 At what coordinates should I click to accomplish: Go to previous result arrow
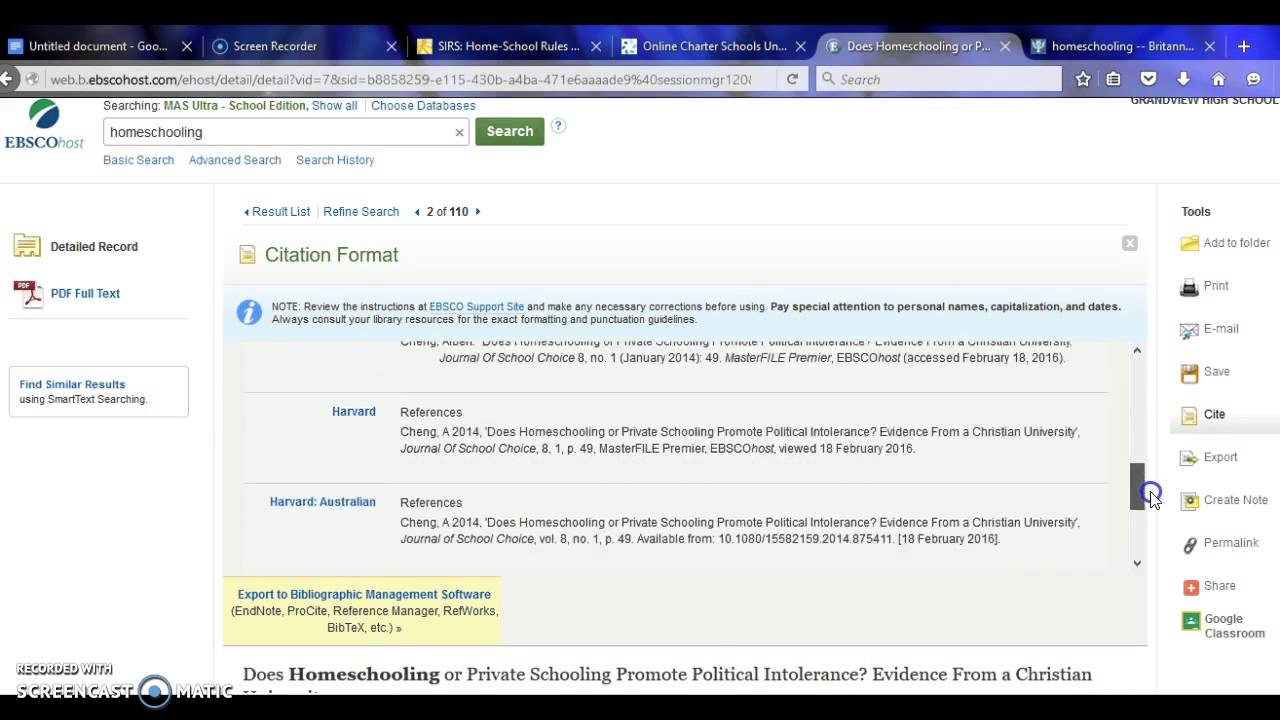pyautogui.click(x=417, y=212)
